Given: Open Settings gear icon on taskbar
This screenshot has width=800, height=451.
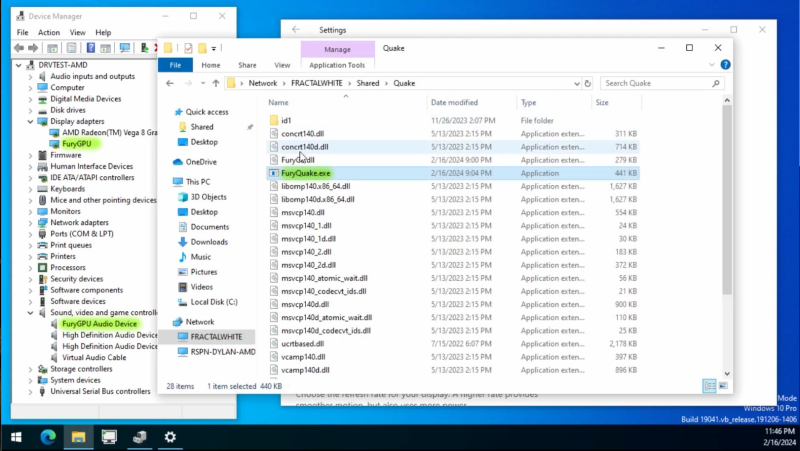Looking at the screenshot, I should [x=170, y=437].
